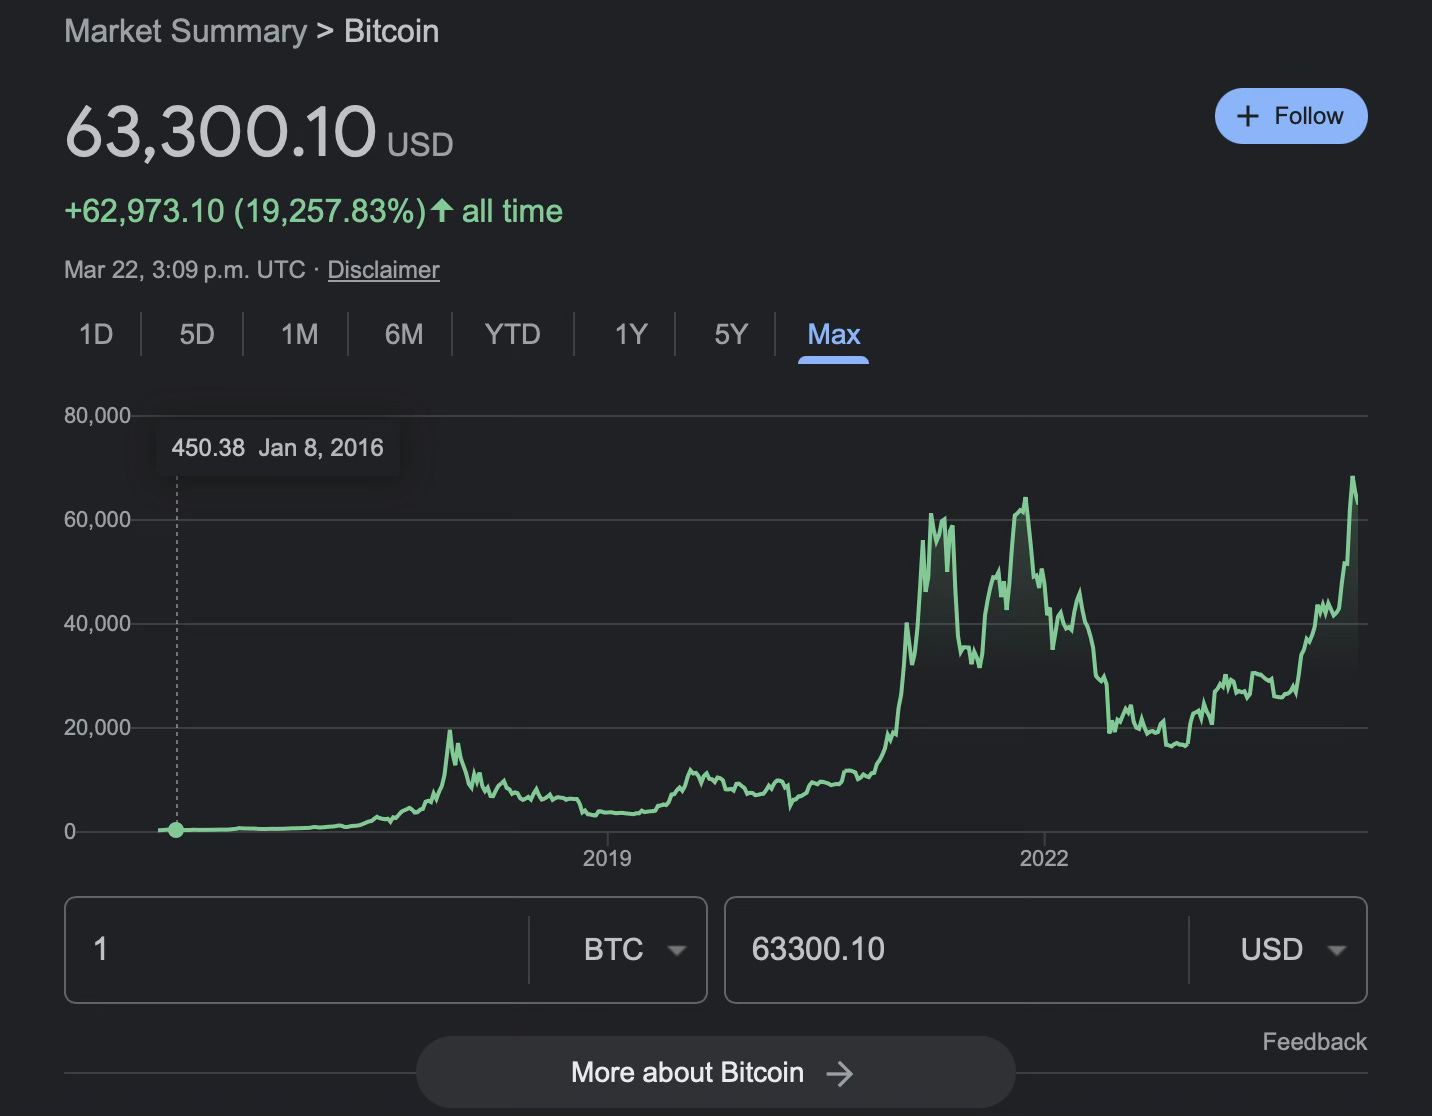Click the 80,000 y-axis label
1432x1116 pixels.
coord(97,415)
